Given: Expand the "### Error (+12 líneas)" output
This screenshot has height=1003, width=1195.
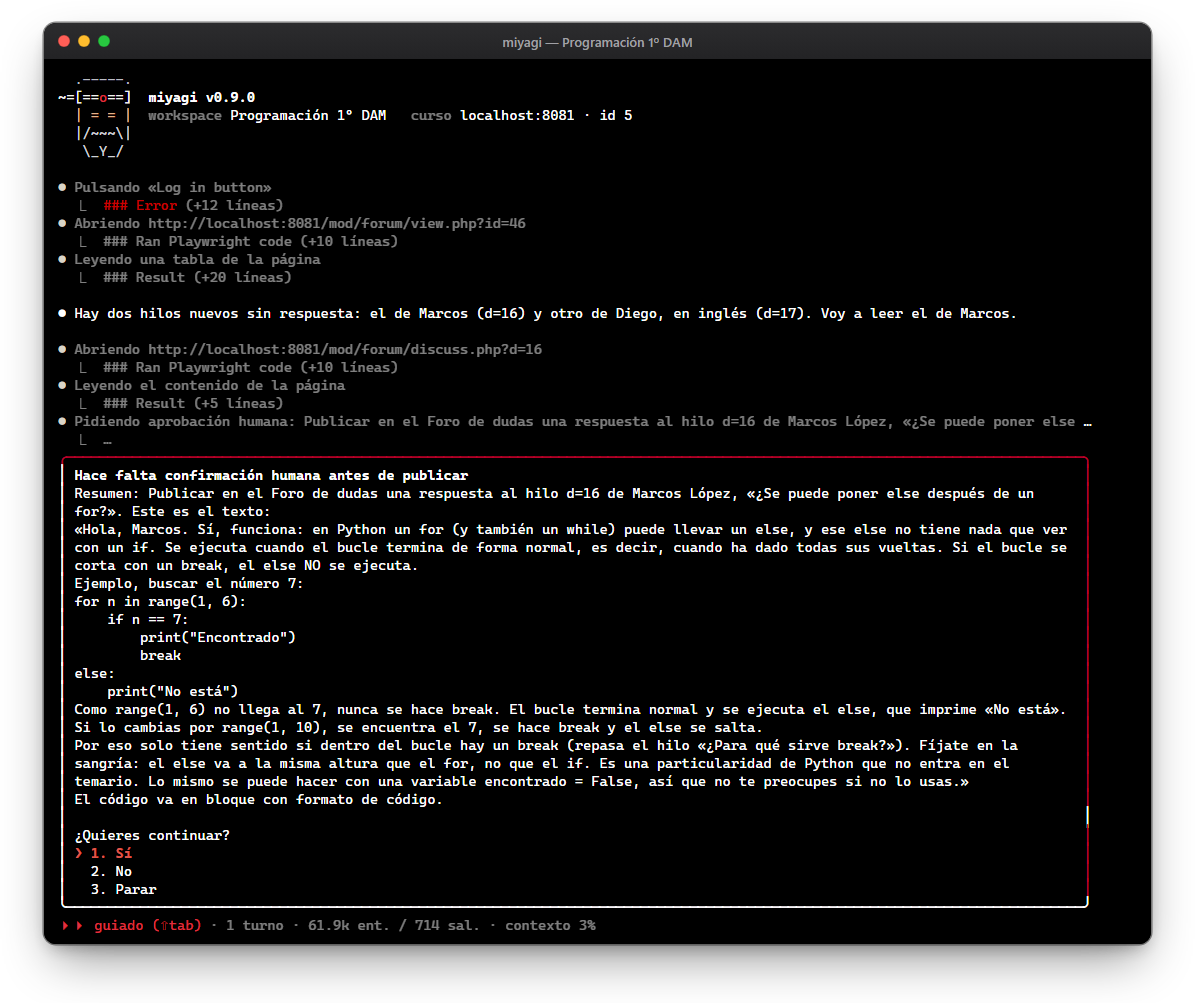Looking at the screenshot, I should (x=194, y=206).
